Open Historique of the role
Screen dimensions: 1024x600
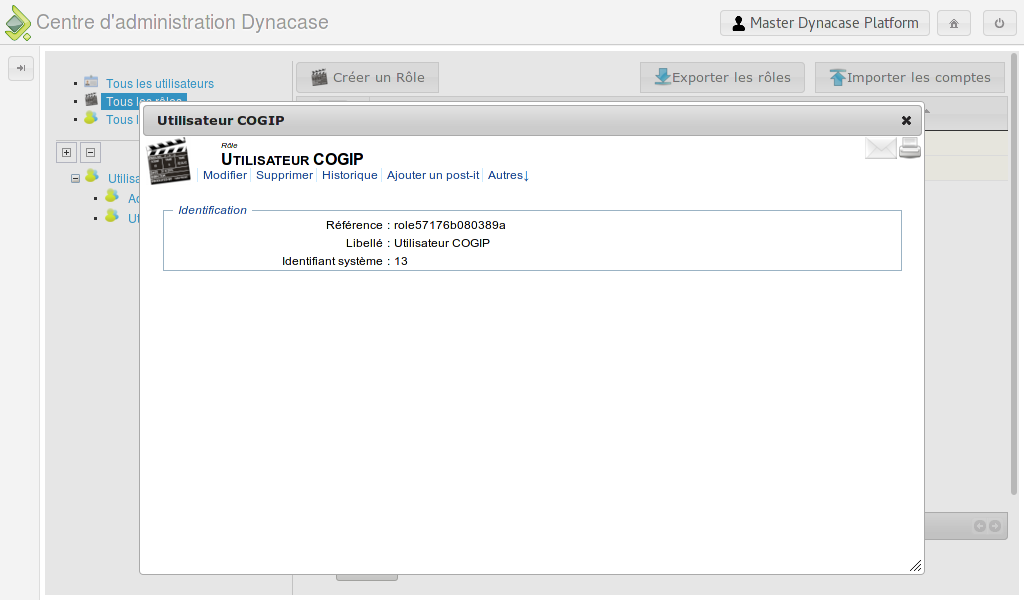349,175
